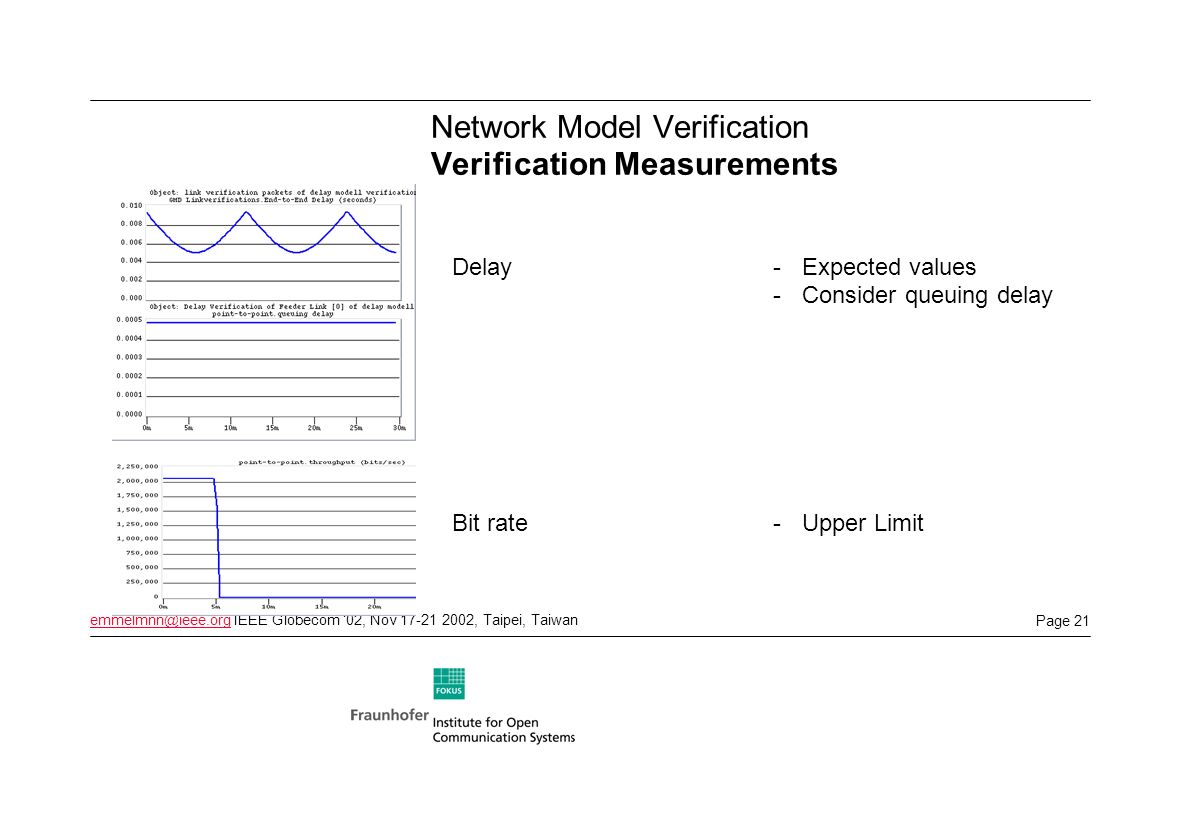Click 'IEEE Globecom 02' conference footer text
Viewport: 1188px width, 840px height.
[x=298, y=620]
